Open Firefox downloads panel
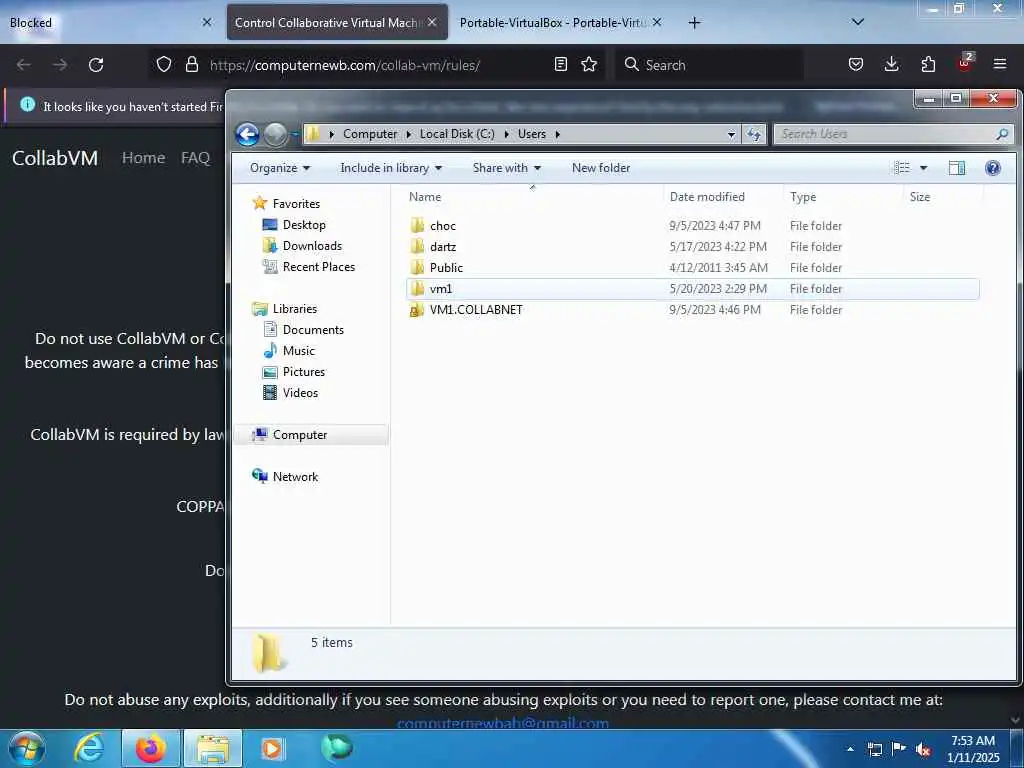 891,64
